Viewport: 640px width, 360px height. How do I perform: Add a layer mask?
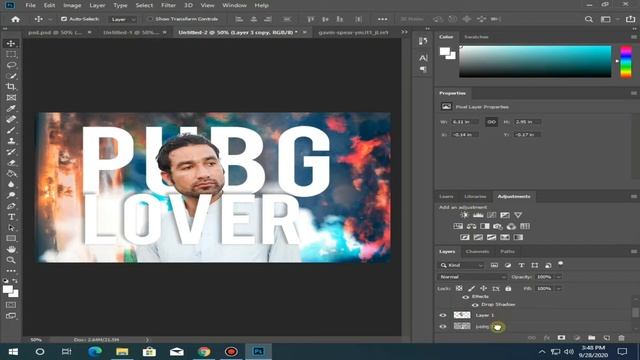(x=562, y=338)
